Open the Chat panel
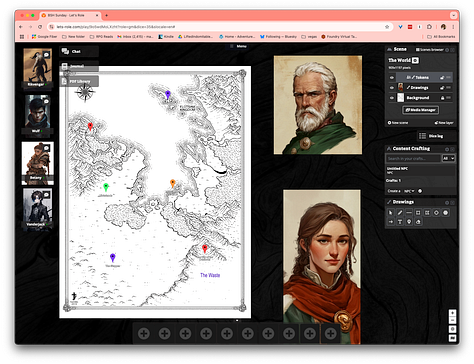 pos(79,51)
